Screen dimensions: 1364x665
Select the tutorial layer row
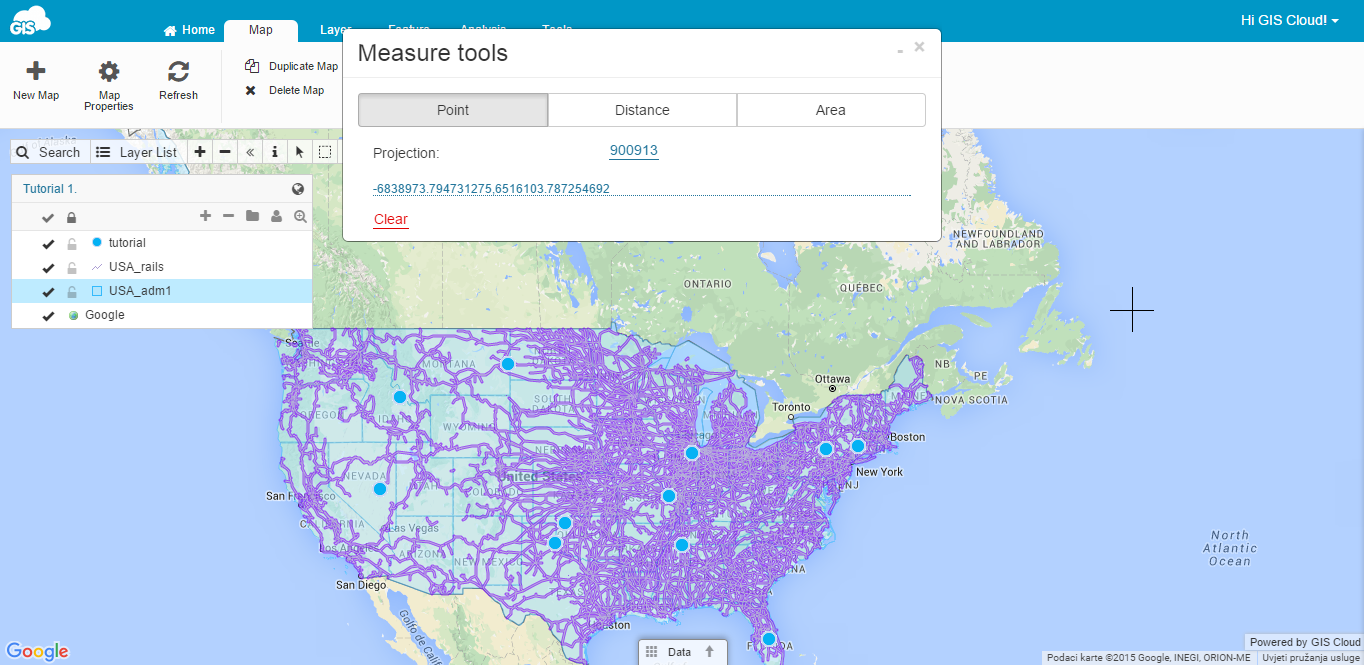(x=162, y=243)
